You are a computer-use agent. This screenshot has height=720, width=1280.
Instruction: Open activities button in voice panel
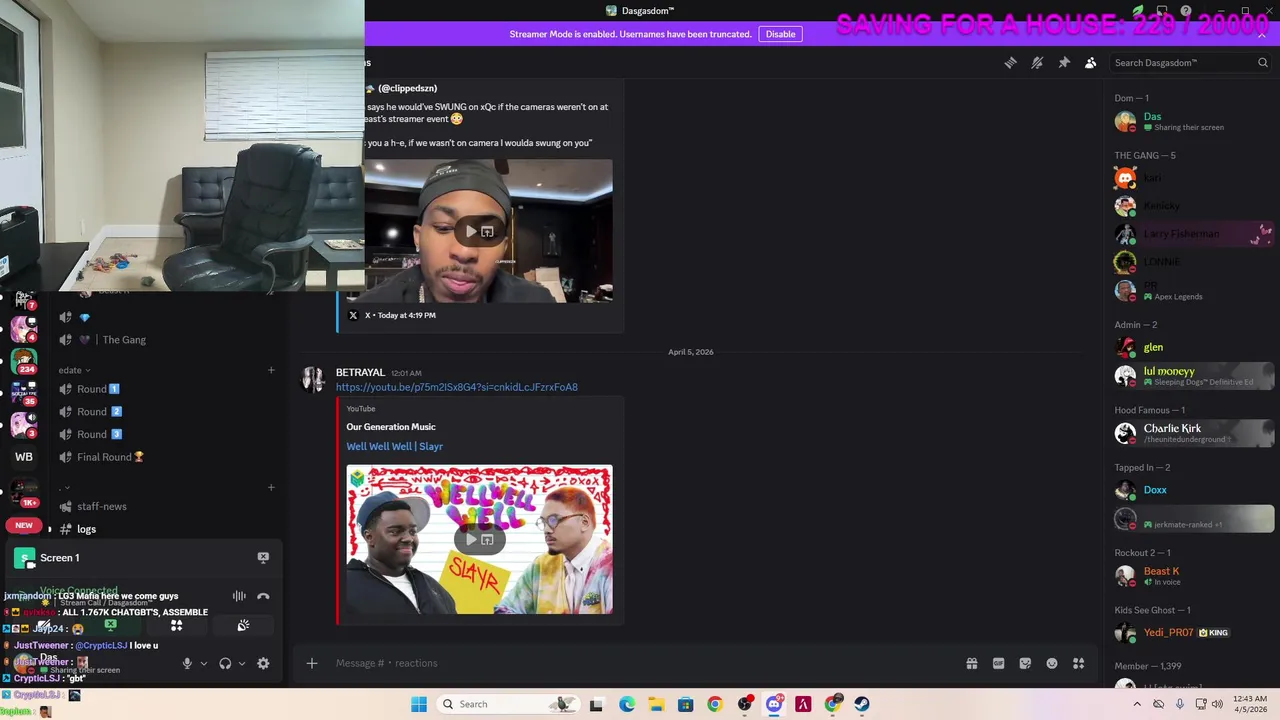coord(176,626)
